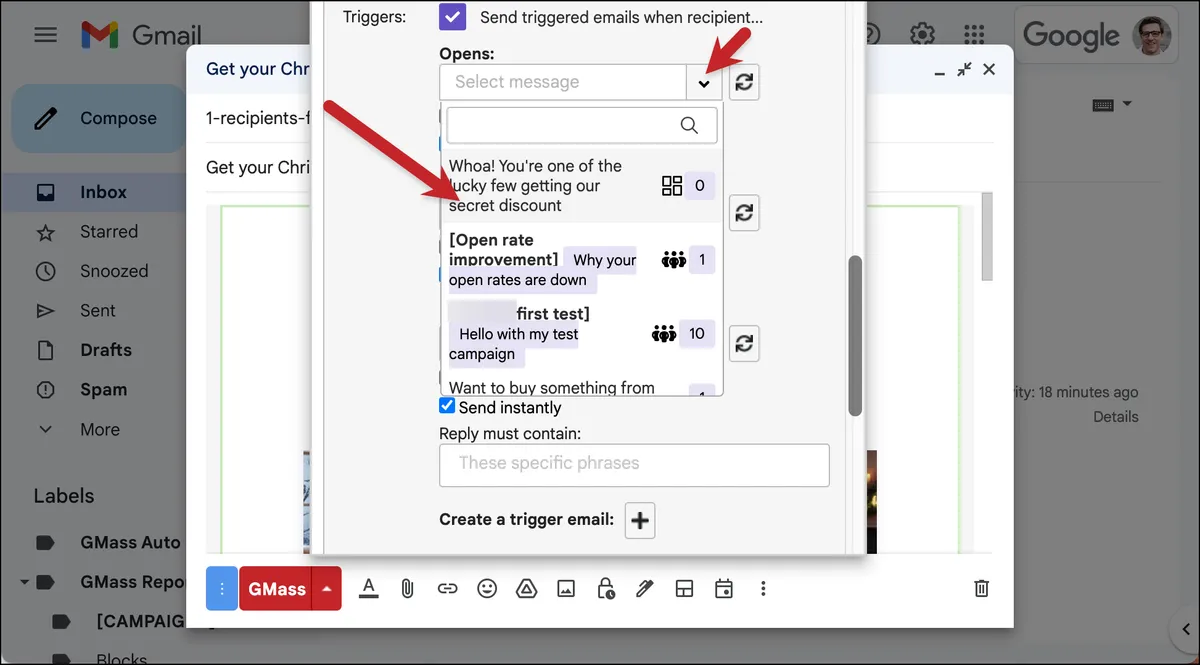Open text formatting options icon
Screen dimensions: 1200x665
(x=369, y=588)
